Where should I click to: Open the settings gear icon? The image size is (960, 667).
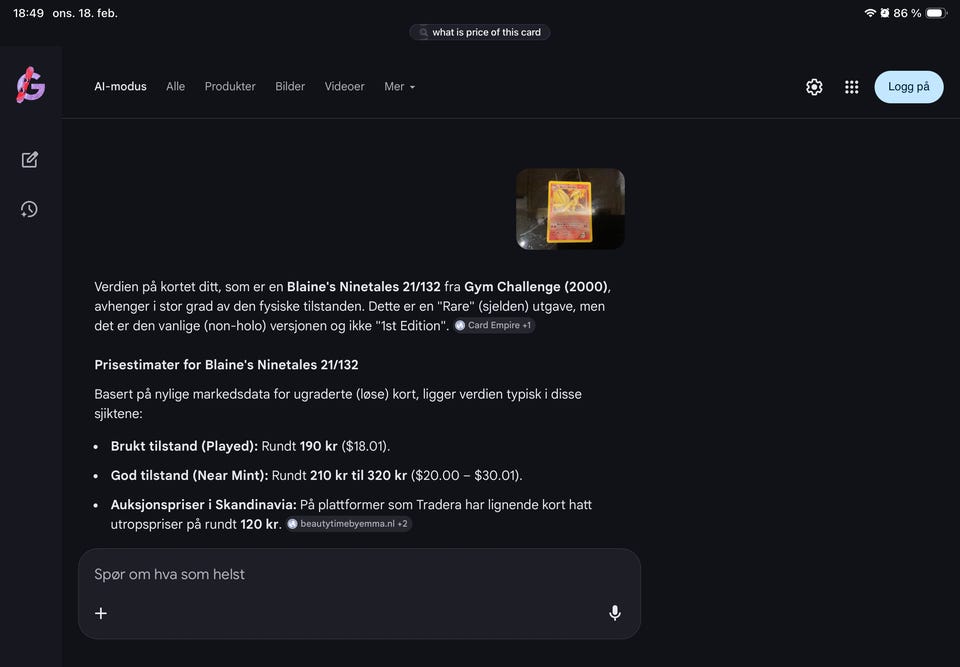coord(814,87)
